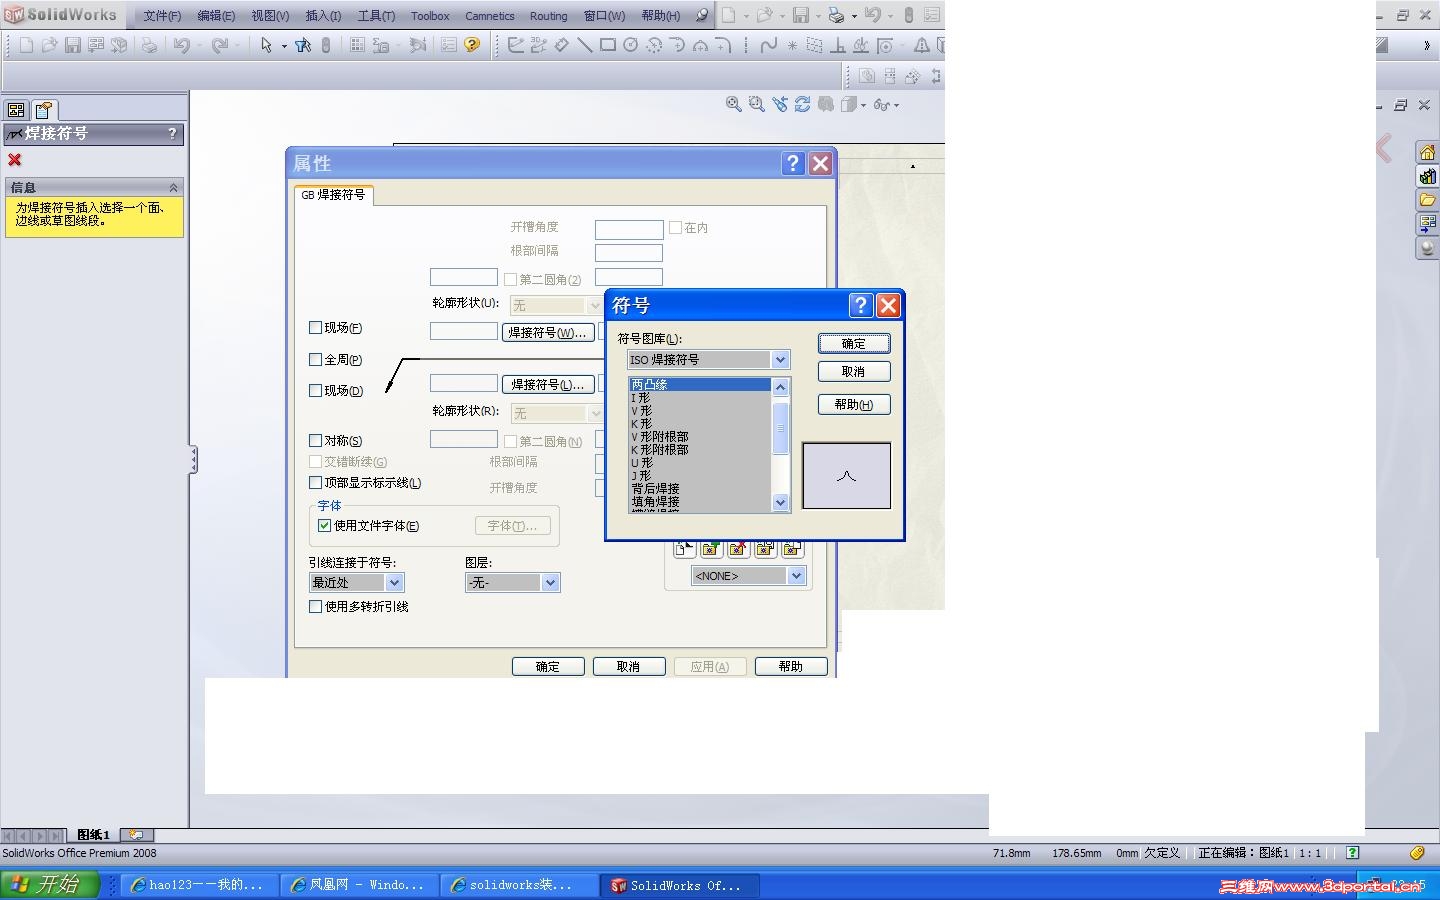Screen dimensions: 1440x900
Task: Open the 符号图库 ISO 焊接符号 dropdown
Action: (x=780, y=360)
